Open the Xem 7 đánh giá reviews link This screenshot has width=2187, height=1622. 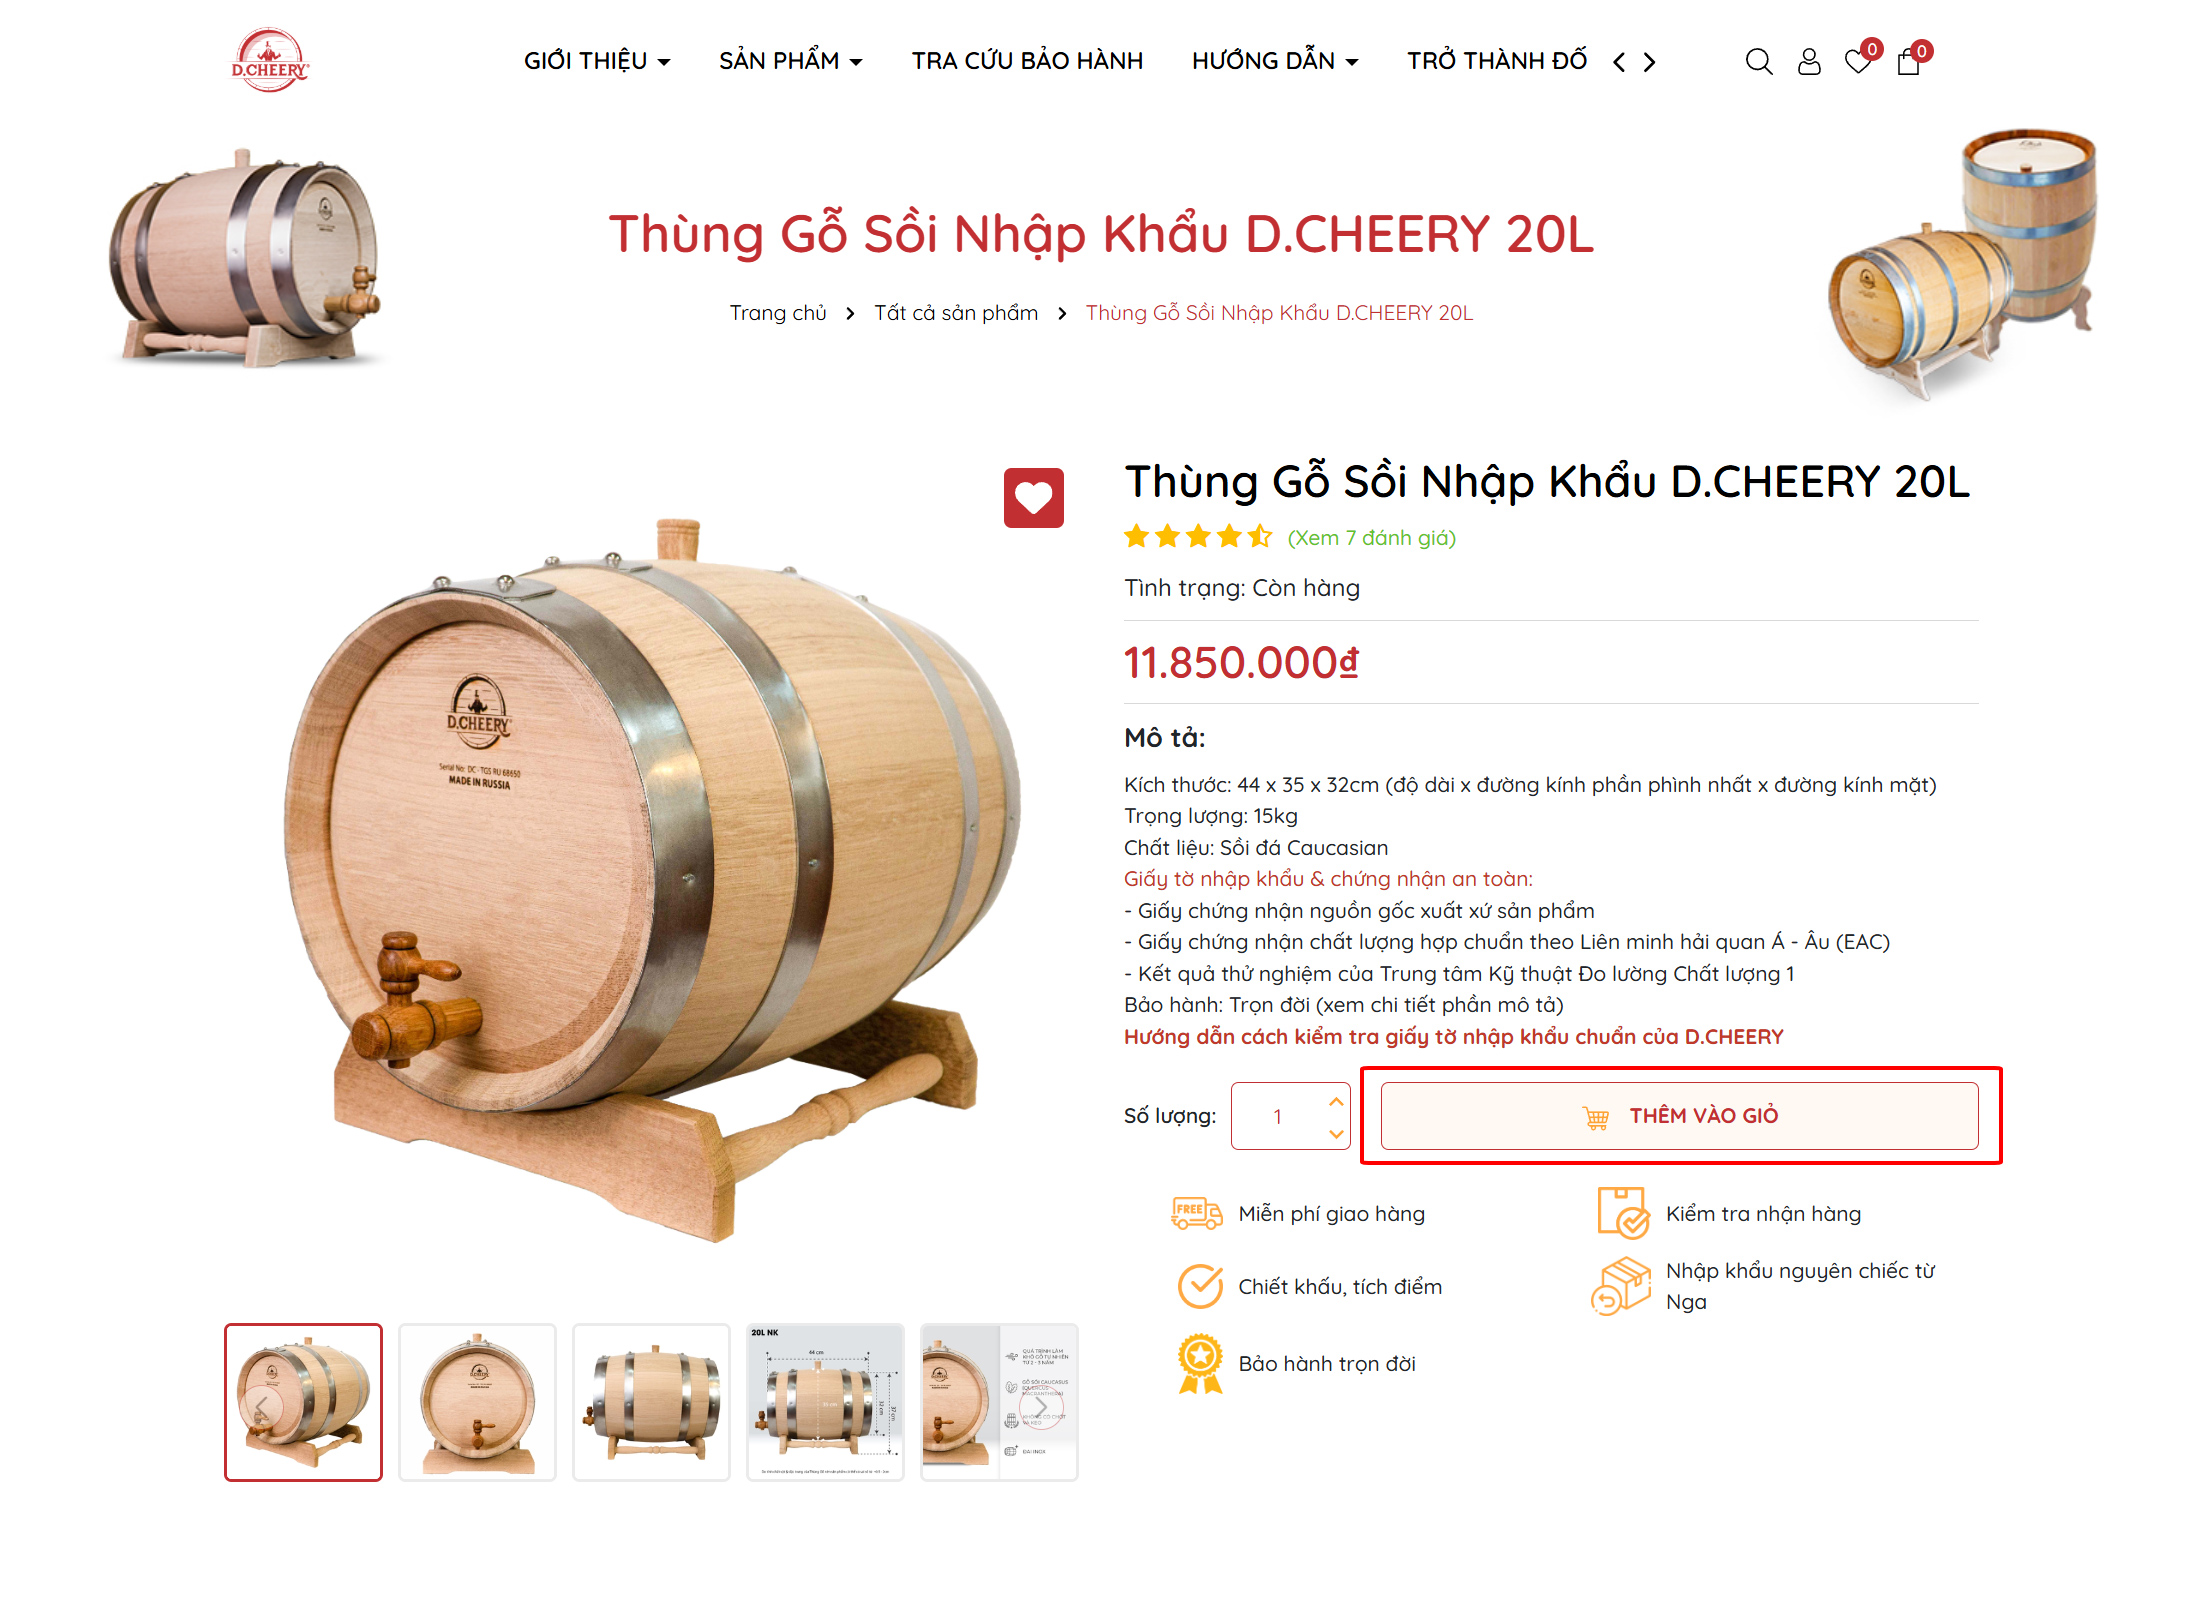(x=1371, y=538)
